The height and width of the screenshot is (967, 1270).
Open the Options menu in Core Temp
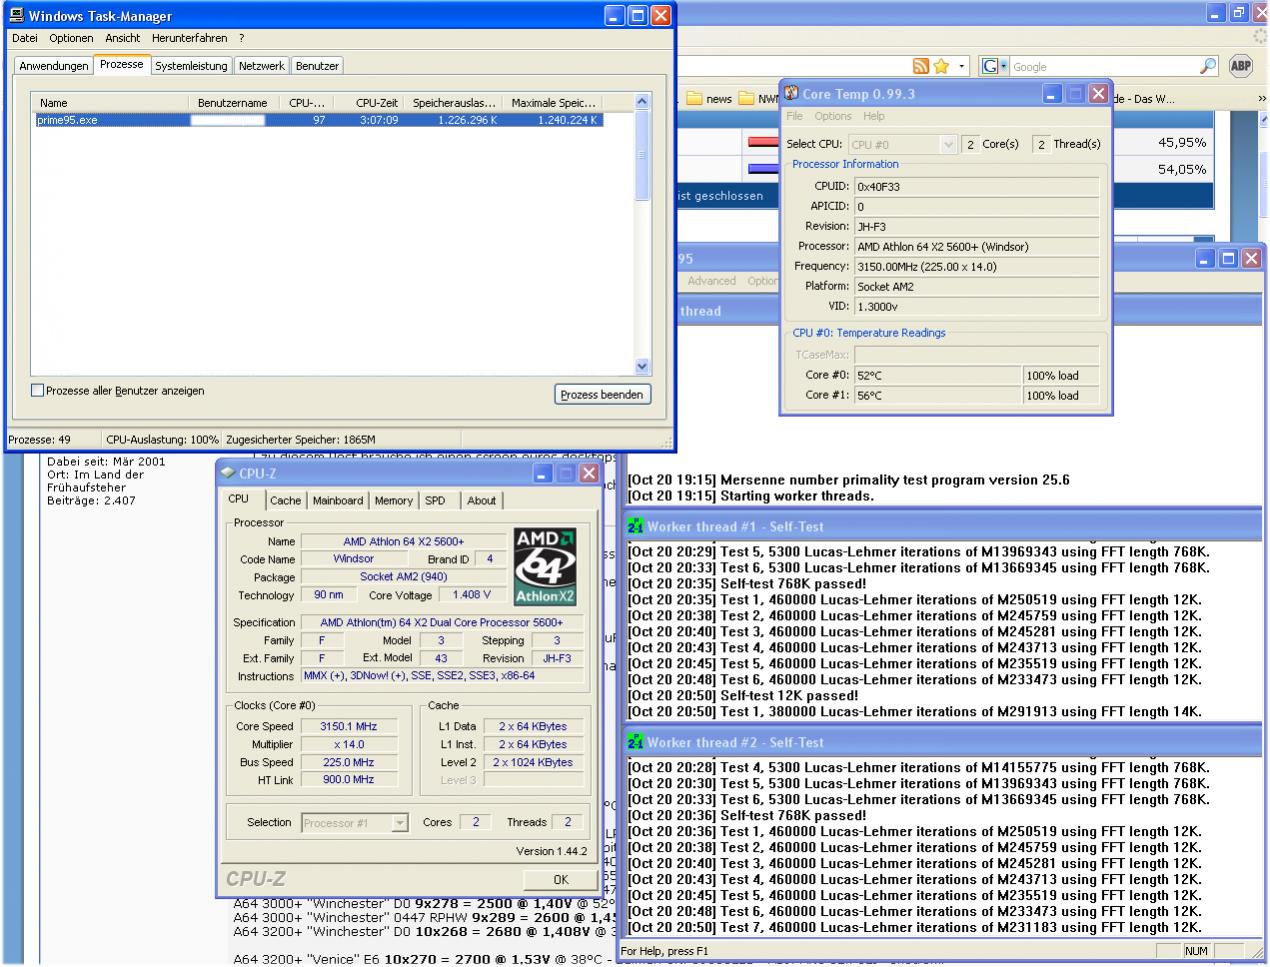[833, 116]
